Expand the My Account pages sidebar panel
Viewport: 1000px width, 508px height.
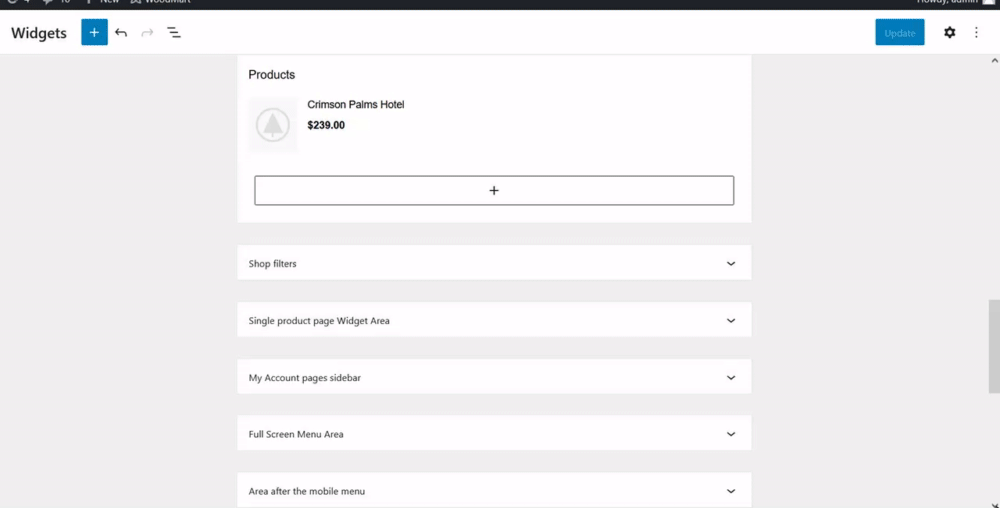coord(731,378)
